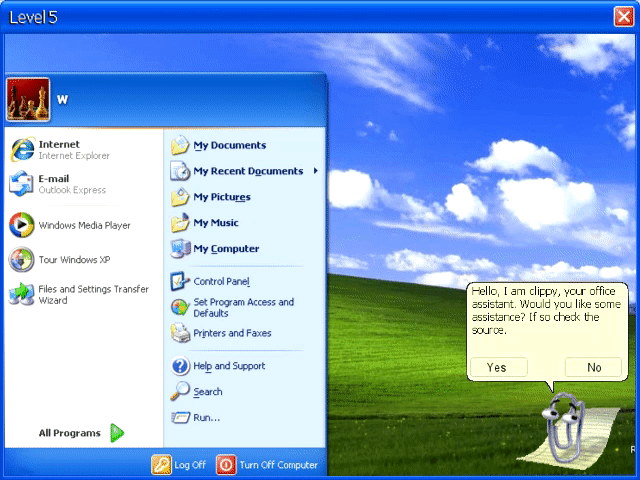
Task: Click the My Documents folder icon
Action: click(180, 145)
